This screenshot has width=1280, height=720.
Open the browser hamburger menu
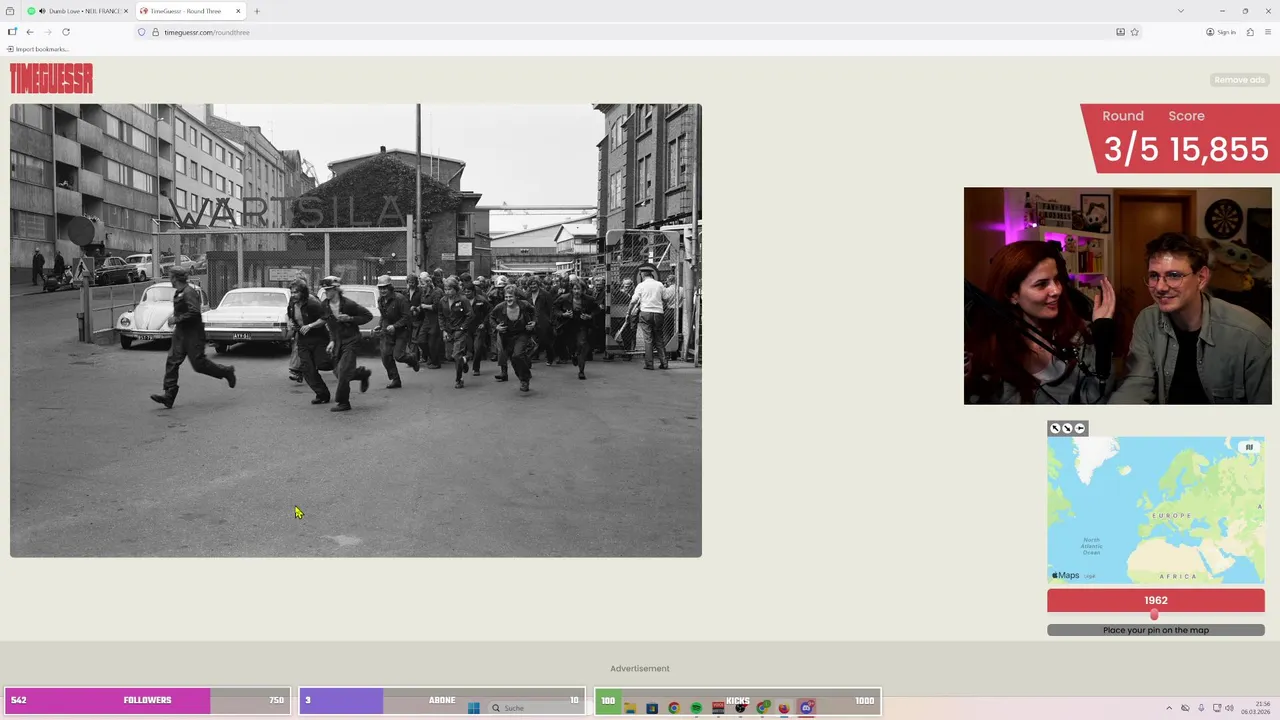pyautogui.click(x=1268, y=32)
